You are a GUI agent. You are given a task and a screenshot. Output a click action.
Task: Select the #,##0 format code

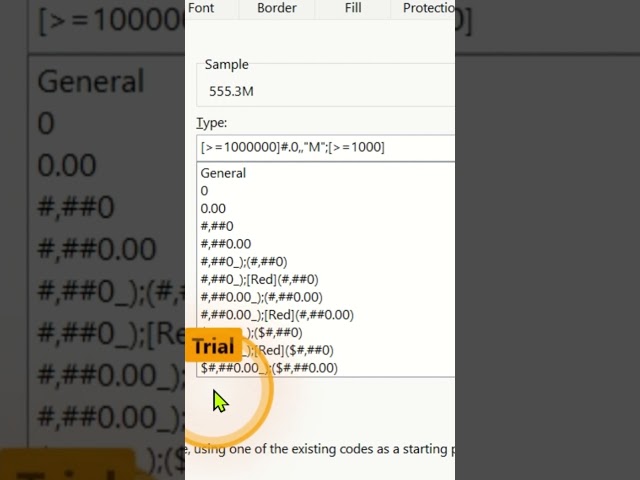(217, 226)
